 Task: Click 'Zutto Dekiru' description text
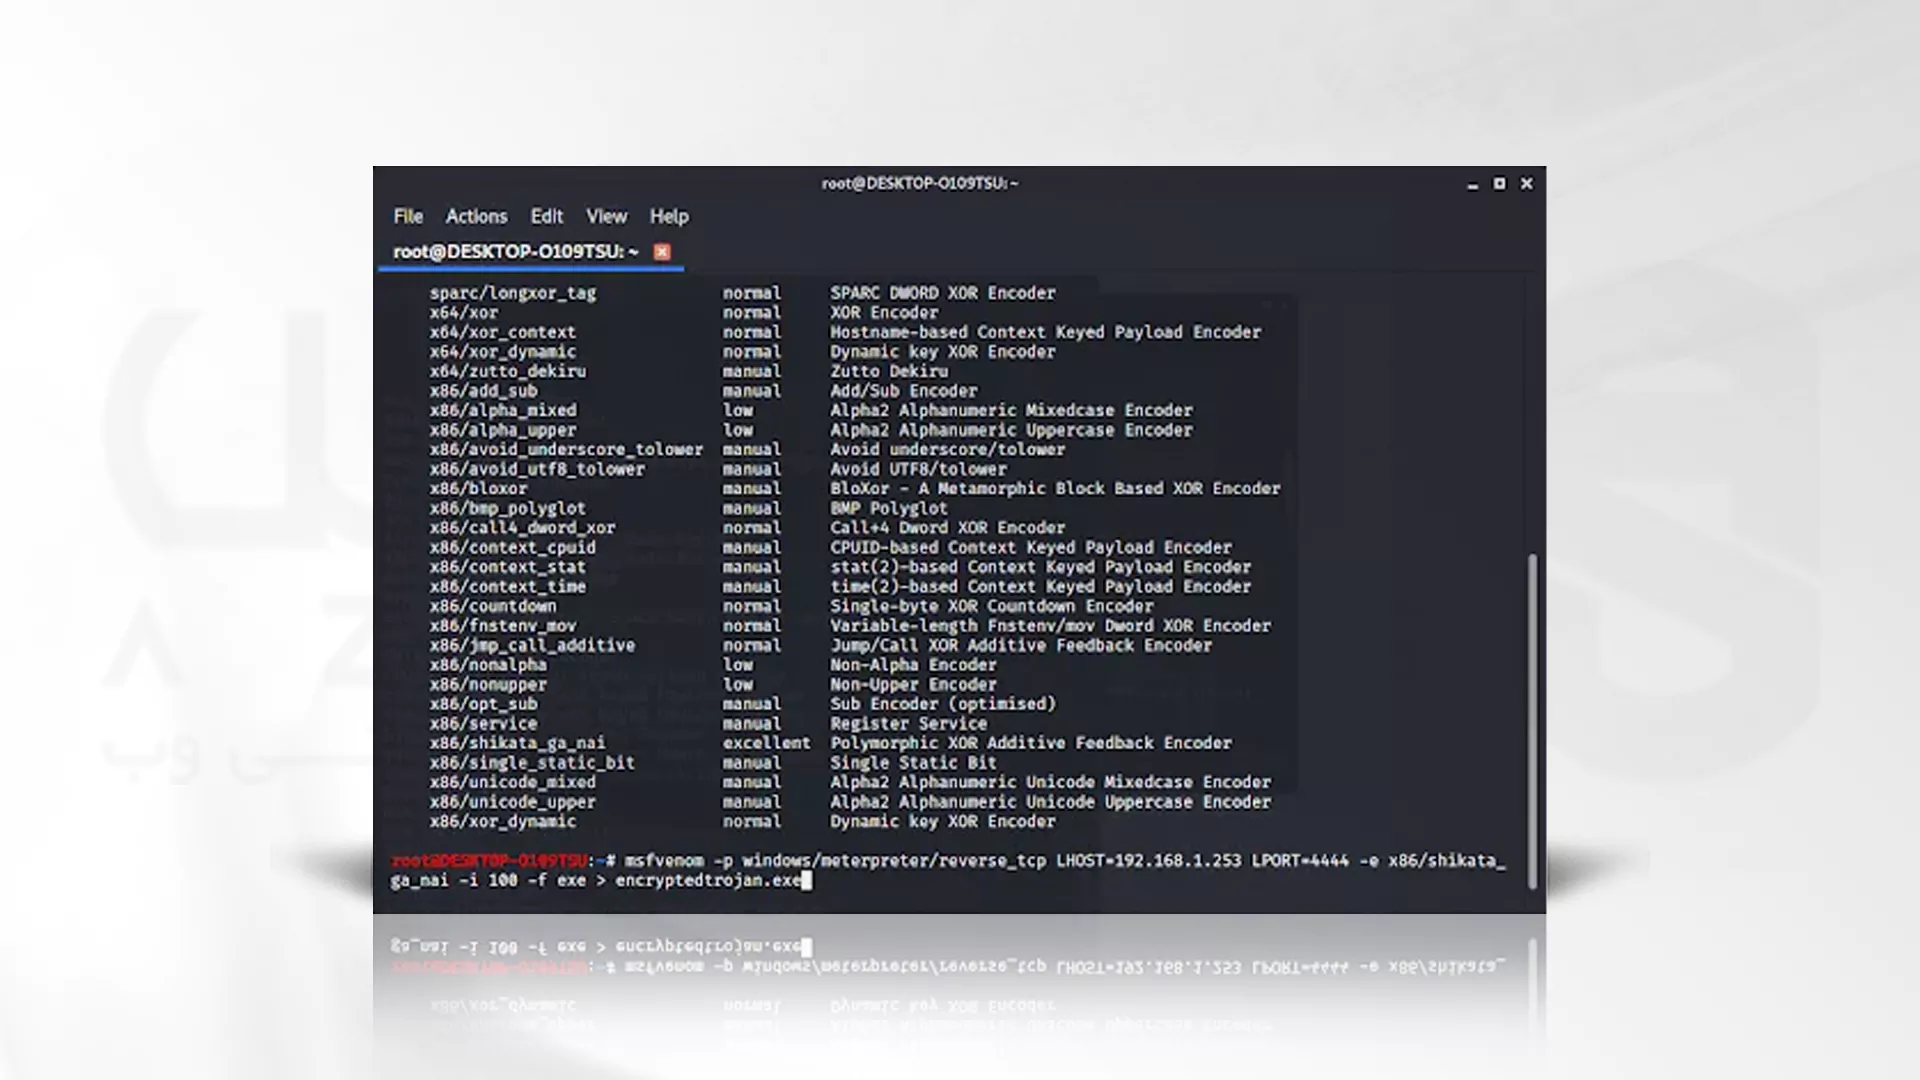tap(889, 371)
